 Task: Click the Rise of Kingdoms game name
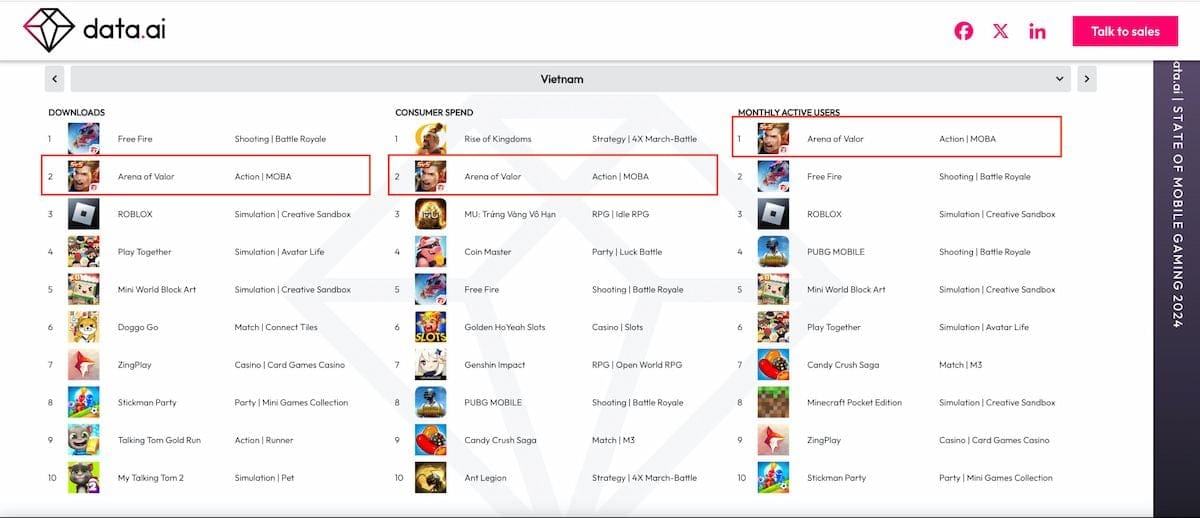click(498, 139)
